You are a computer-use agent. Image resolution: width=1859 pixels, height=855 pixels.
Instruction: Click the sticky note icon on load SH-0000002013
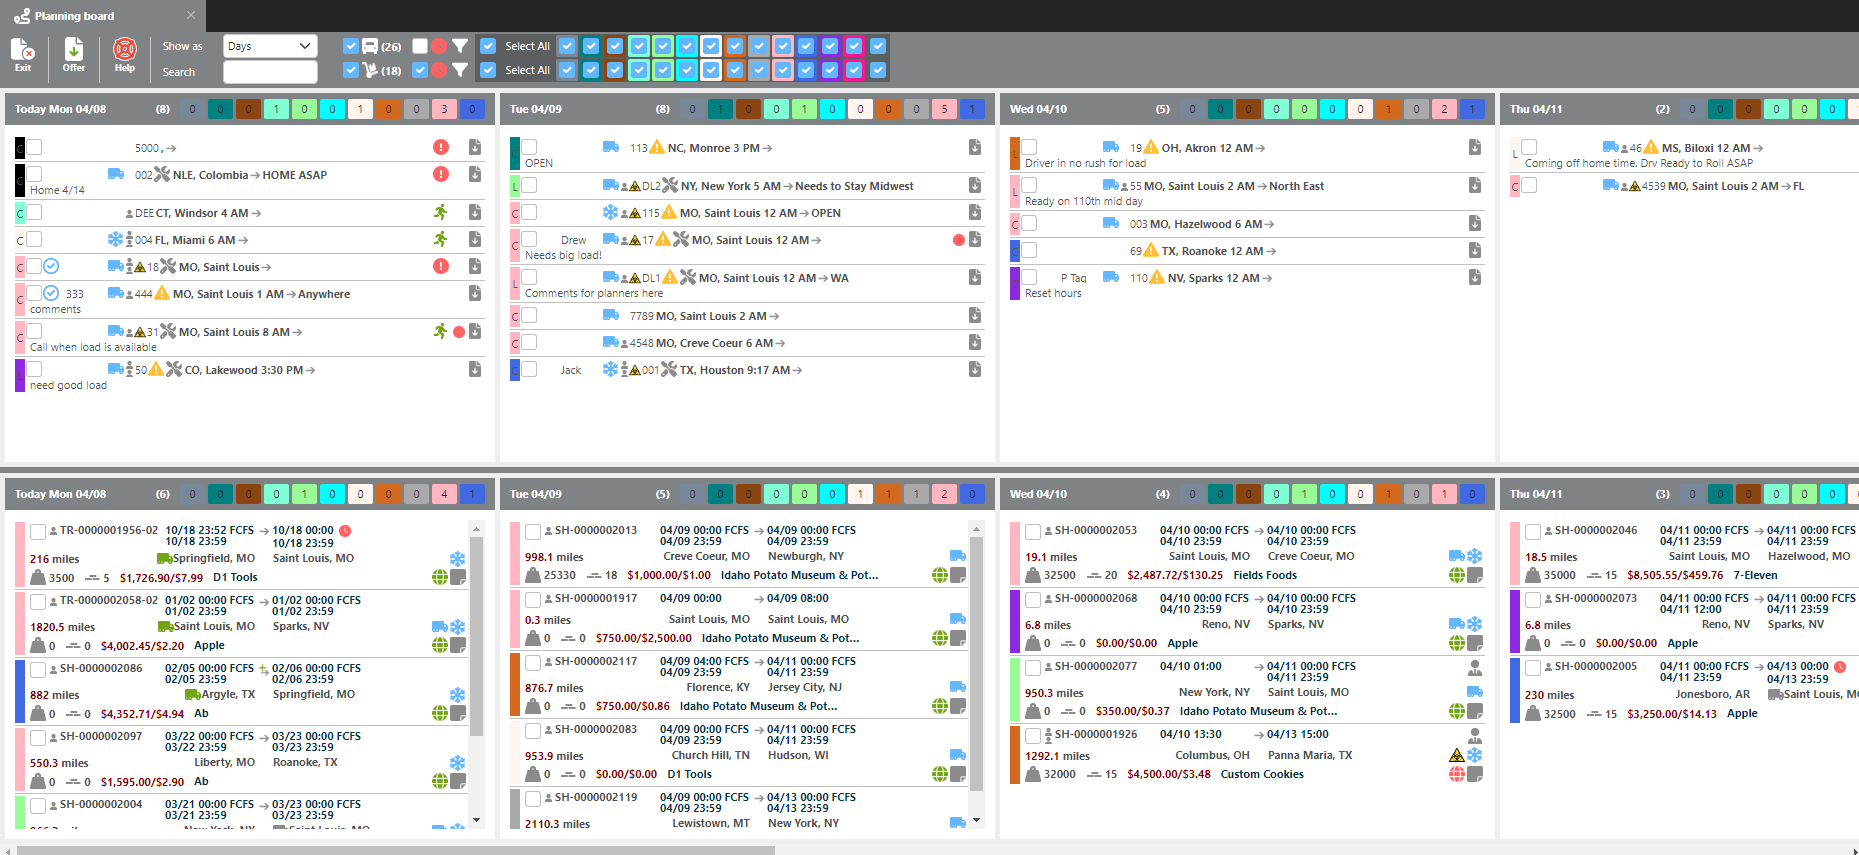(958, 575)
